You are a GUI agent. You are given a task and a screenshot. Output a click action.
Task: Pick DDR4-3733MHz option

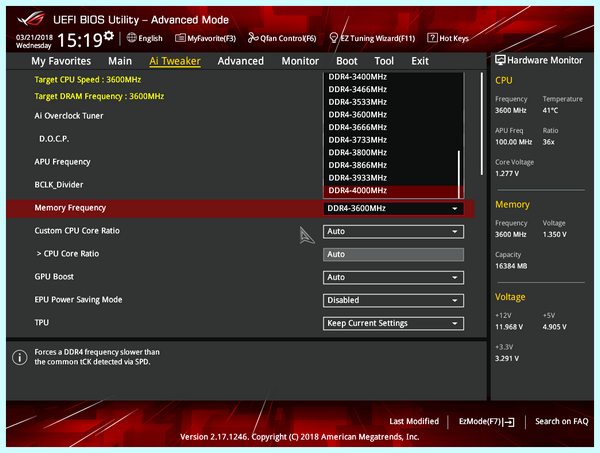point(390,140)
